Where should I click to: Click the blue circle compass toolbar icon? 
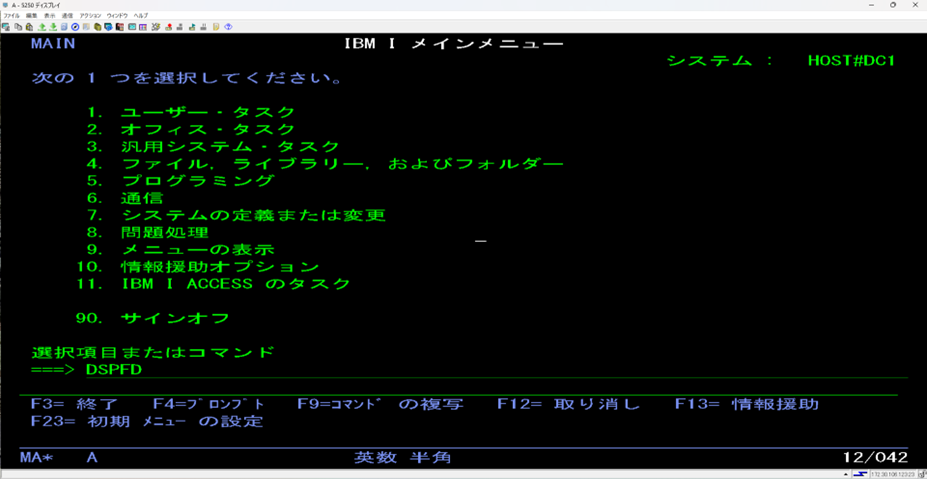pos(75,27)
